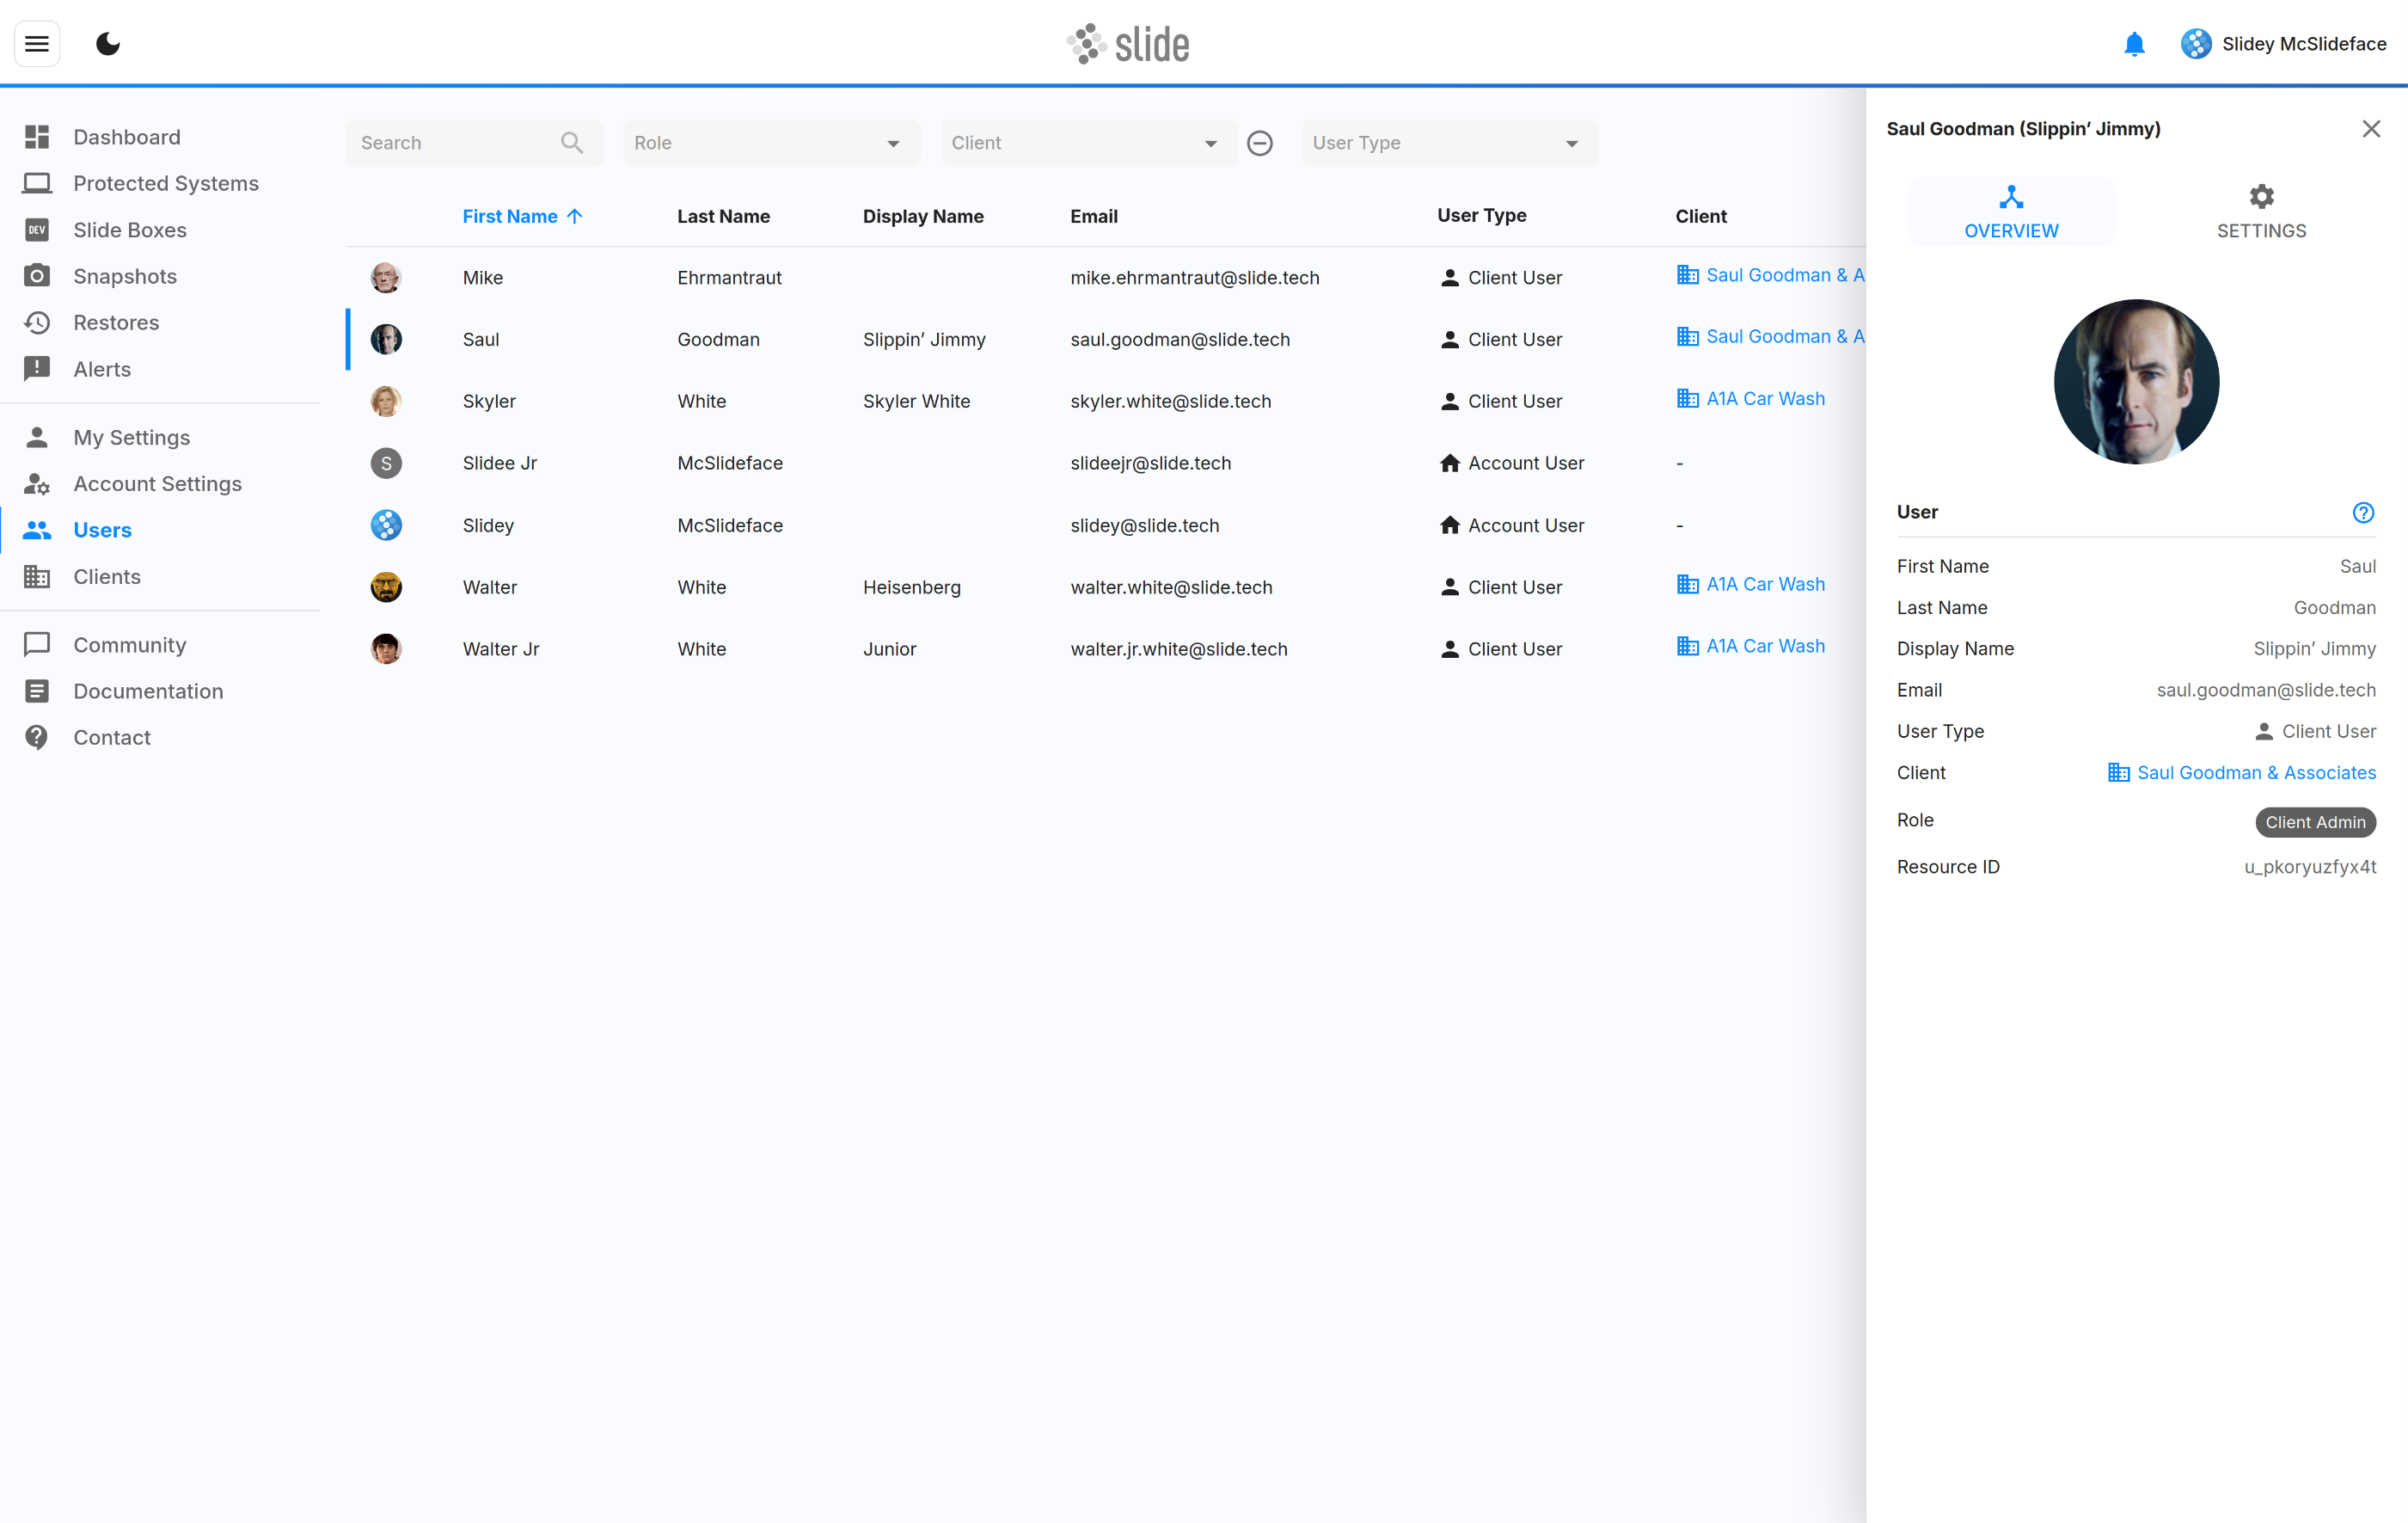Click the My Settings person icon

coord(37,437)
